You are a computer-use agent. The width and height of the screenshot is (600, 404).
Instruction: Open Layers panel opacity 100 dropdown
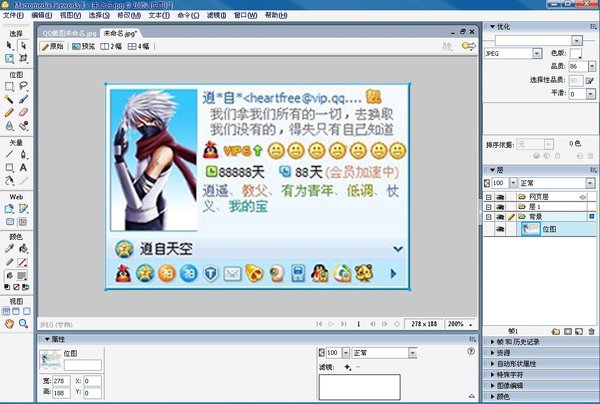click(x=513, y=183)
